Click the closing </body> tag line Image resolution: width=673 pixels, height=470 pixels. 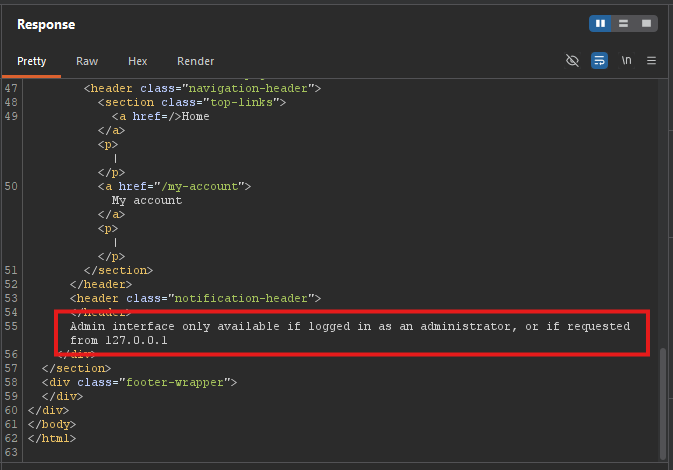click(52, 425)
